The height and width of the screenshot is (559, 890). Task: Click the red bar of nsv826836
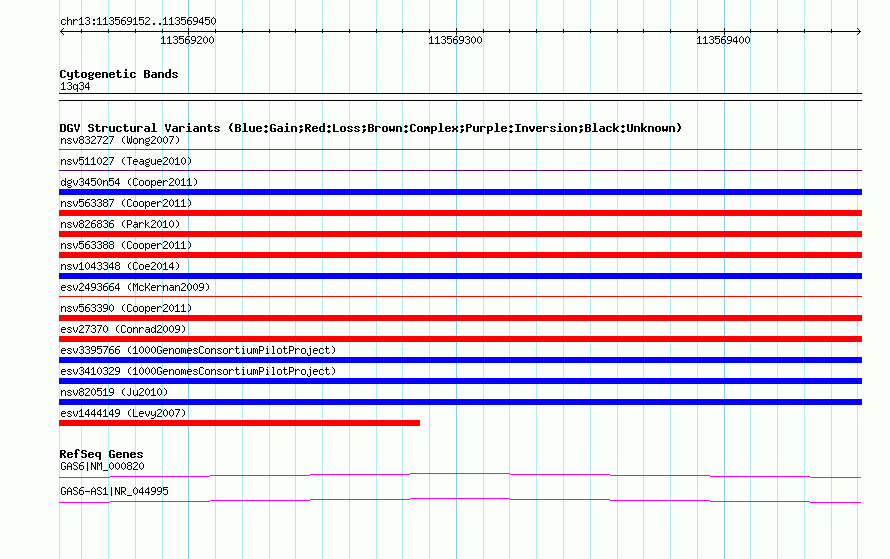tap(460, 234)
